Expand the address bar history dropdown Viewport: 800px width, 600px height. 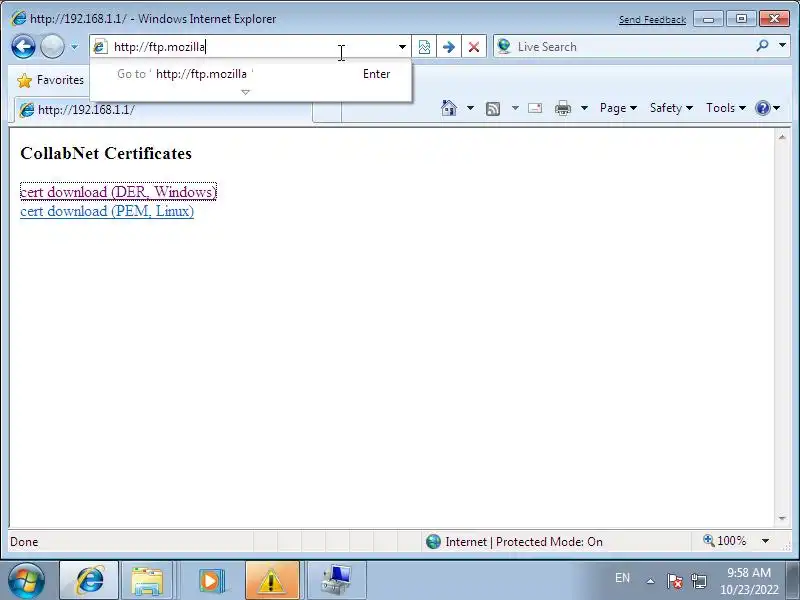[x=402, y=47]
